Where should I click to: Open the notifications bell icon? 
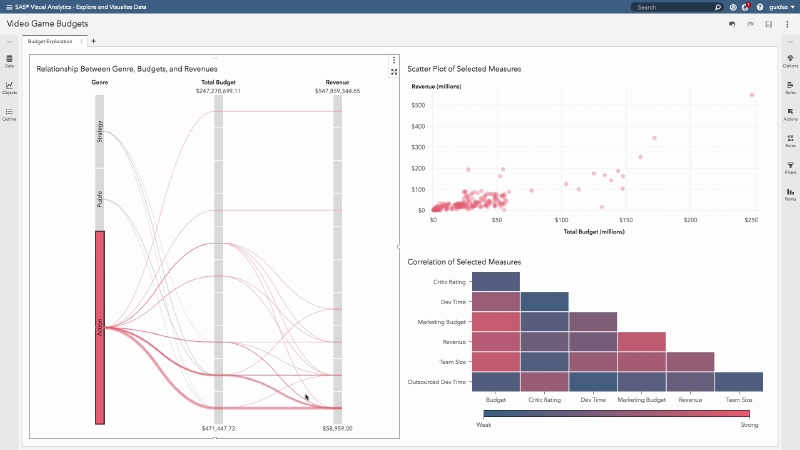(746, 7)
